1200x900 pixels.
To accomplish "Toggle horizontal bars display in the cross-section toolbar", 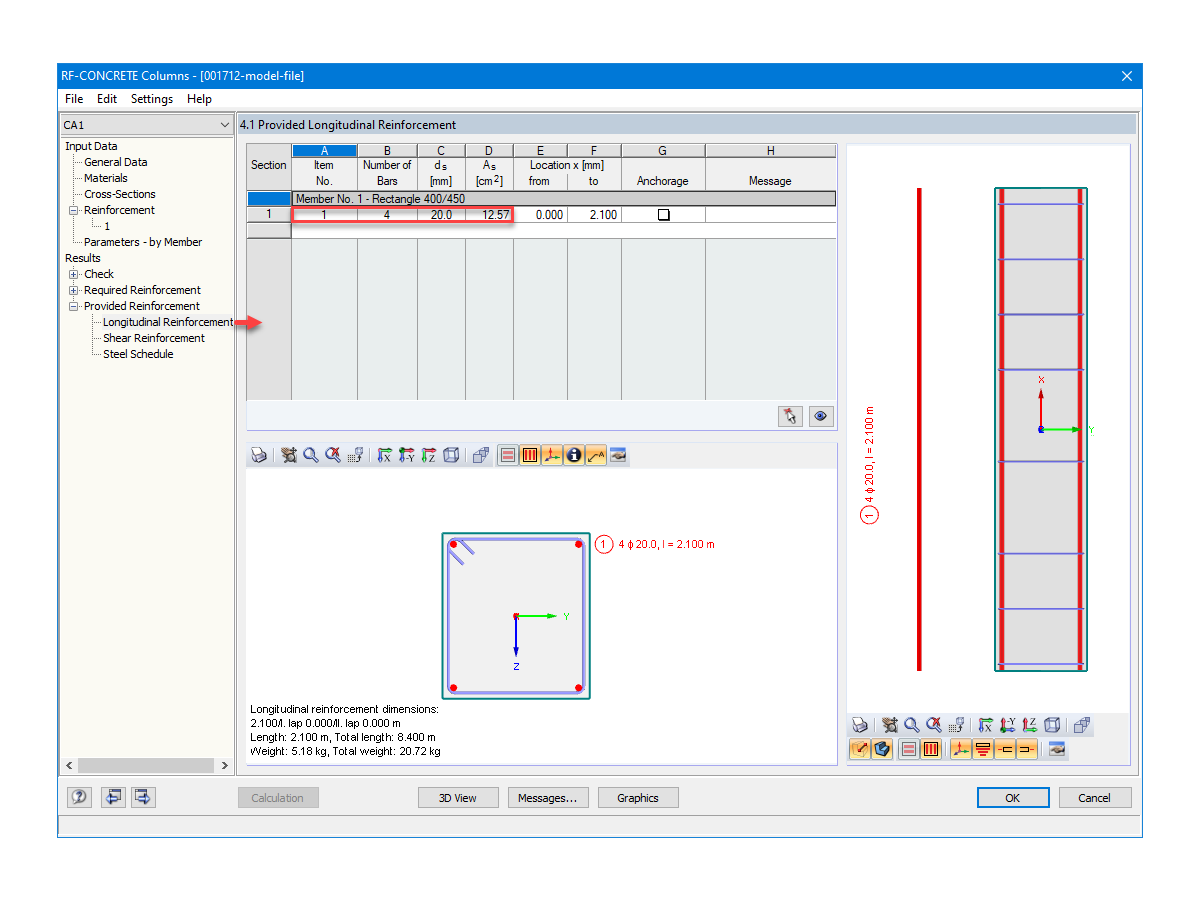I will (508, 455).
